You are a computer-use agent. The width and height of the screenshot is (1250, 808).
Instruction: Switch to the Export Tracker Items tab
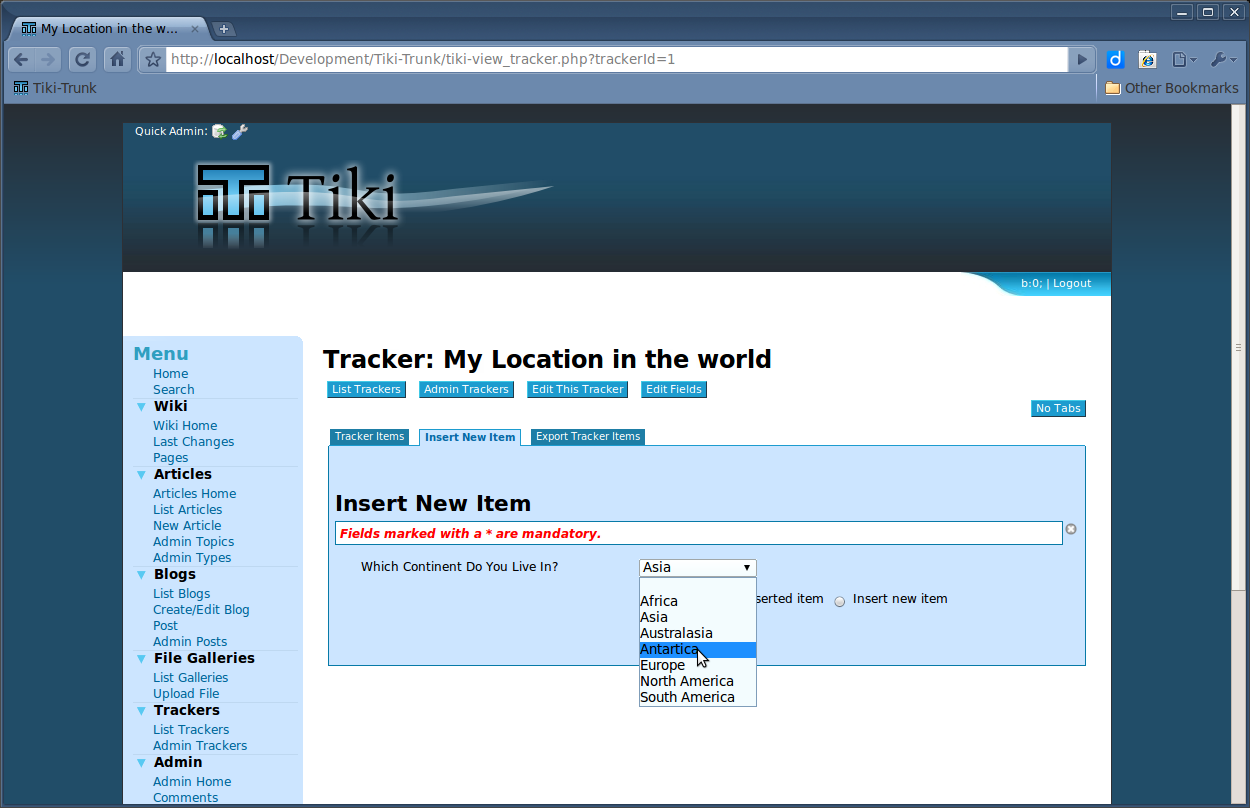[588, 437]
